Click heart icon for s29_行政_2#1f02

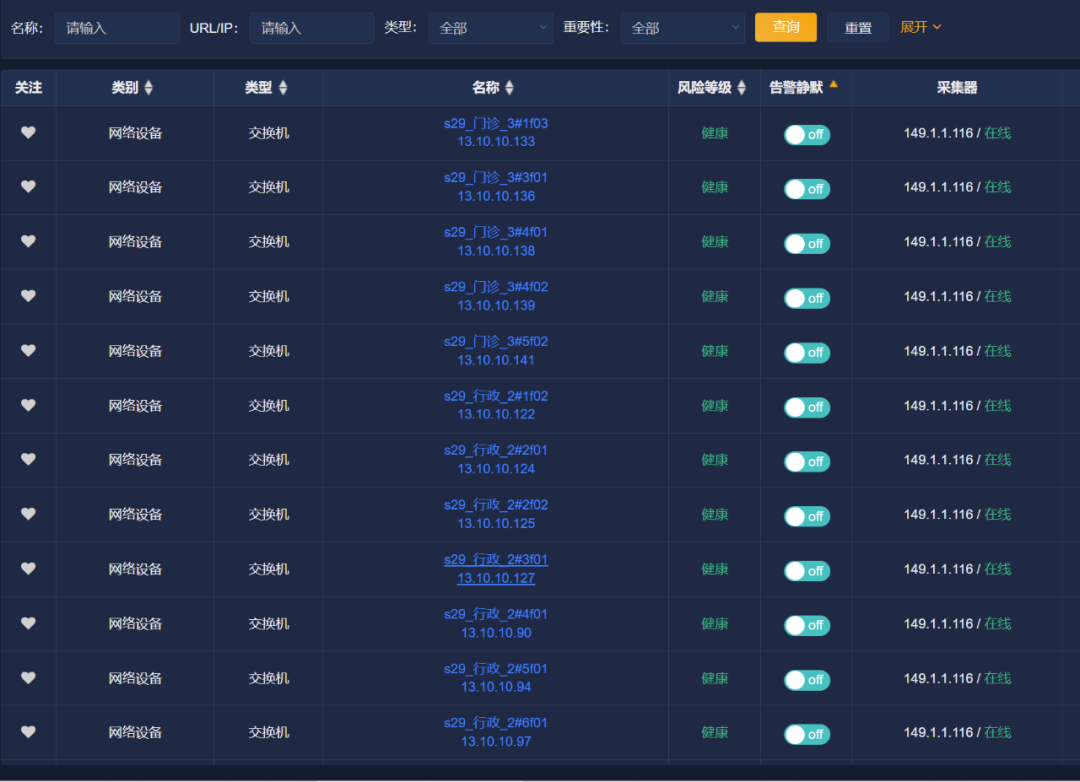coord(28,405)
